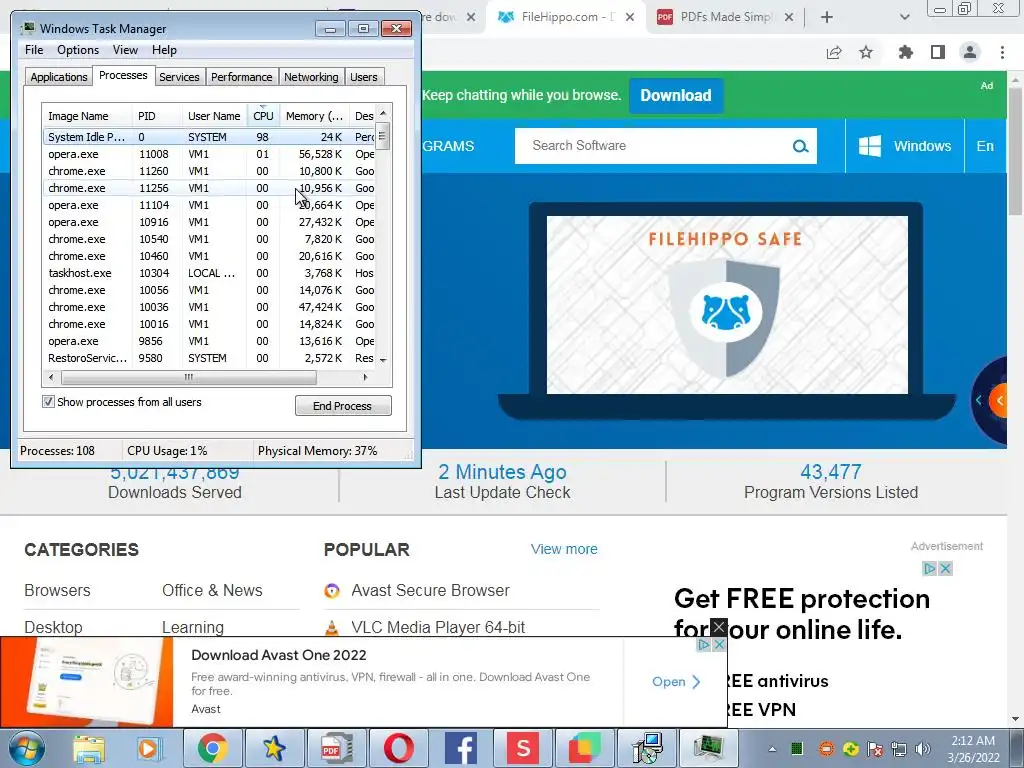Open the colored squares app on taskbar

pos(584,748)
